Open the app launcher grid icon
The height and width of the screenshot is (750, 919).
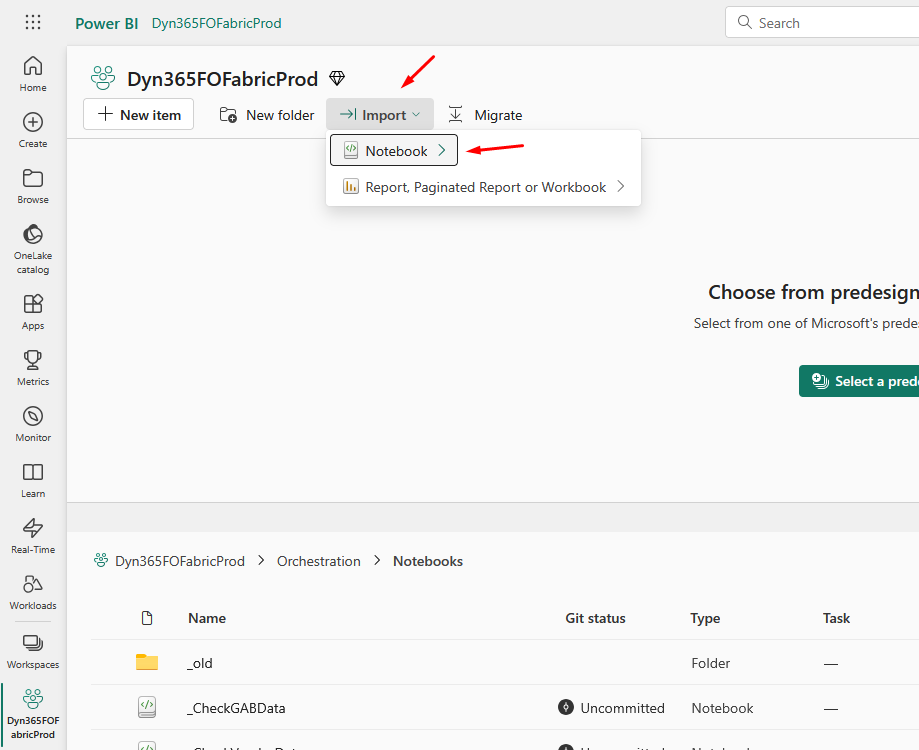(33, 22)
